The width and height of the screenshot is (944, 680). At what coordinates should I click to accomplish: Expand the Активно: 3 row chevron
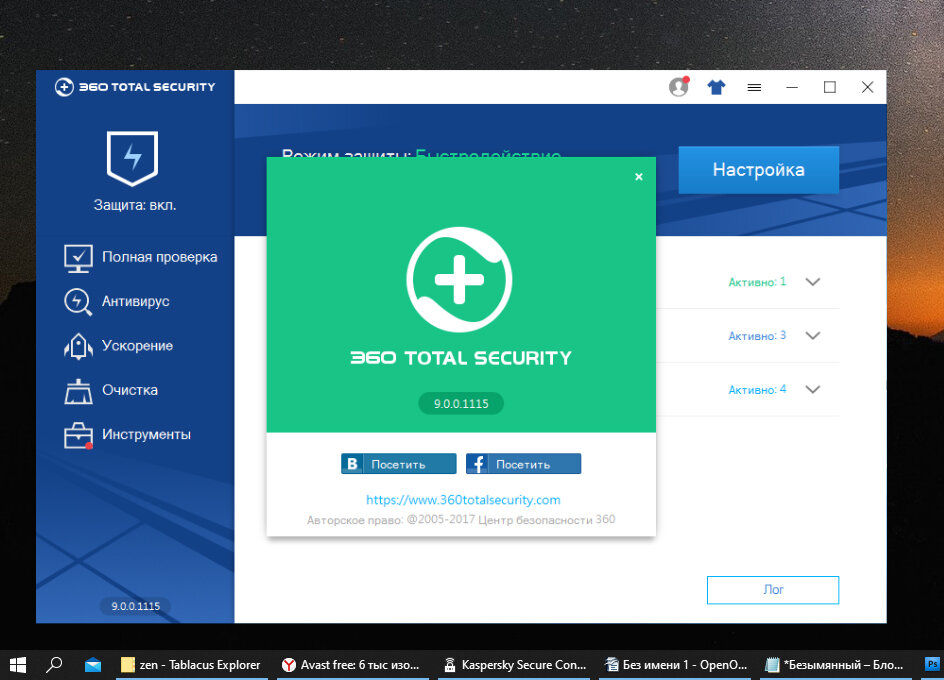(813, 335)
